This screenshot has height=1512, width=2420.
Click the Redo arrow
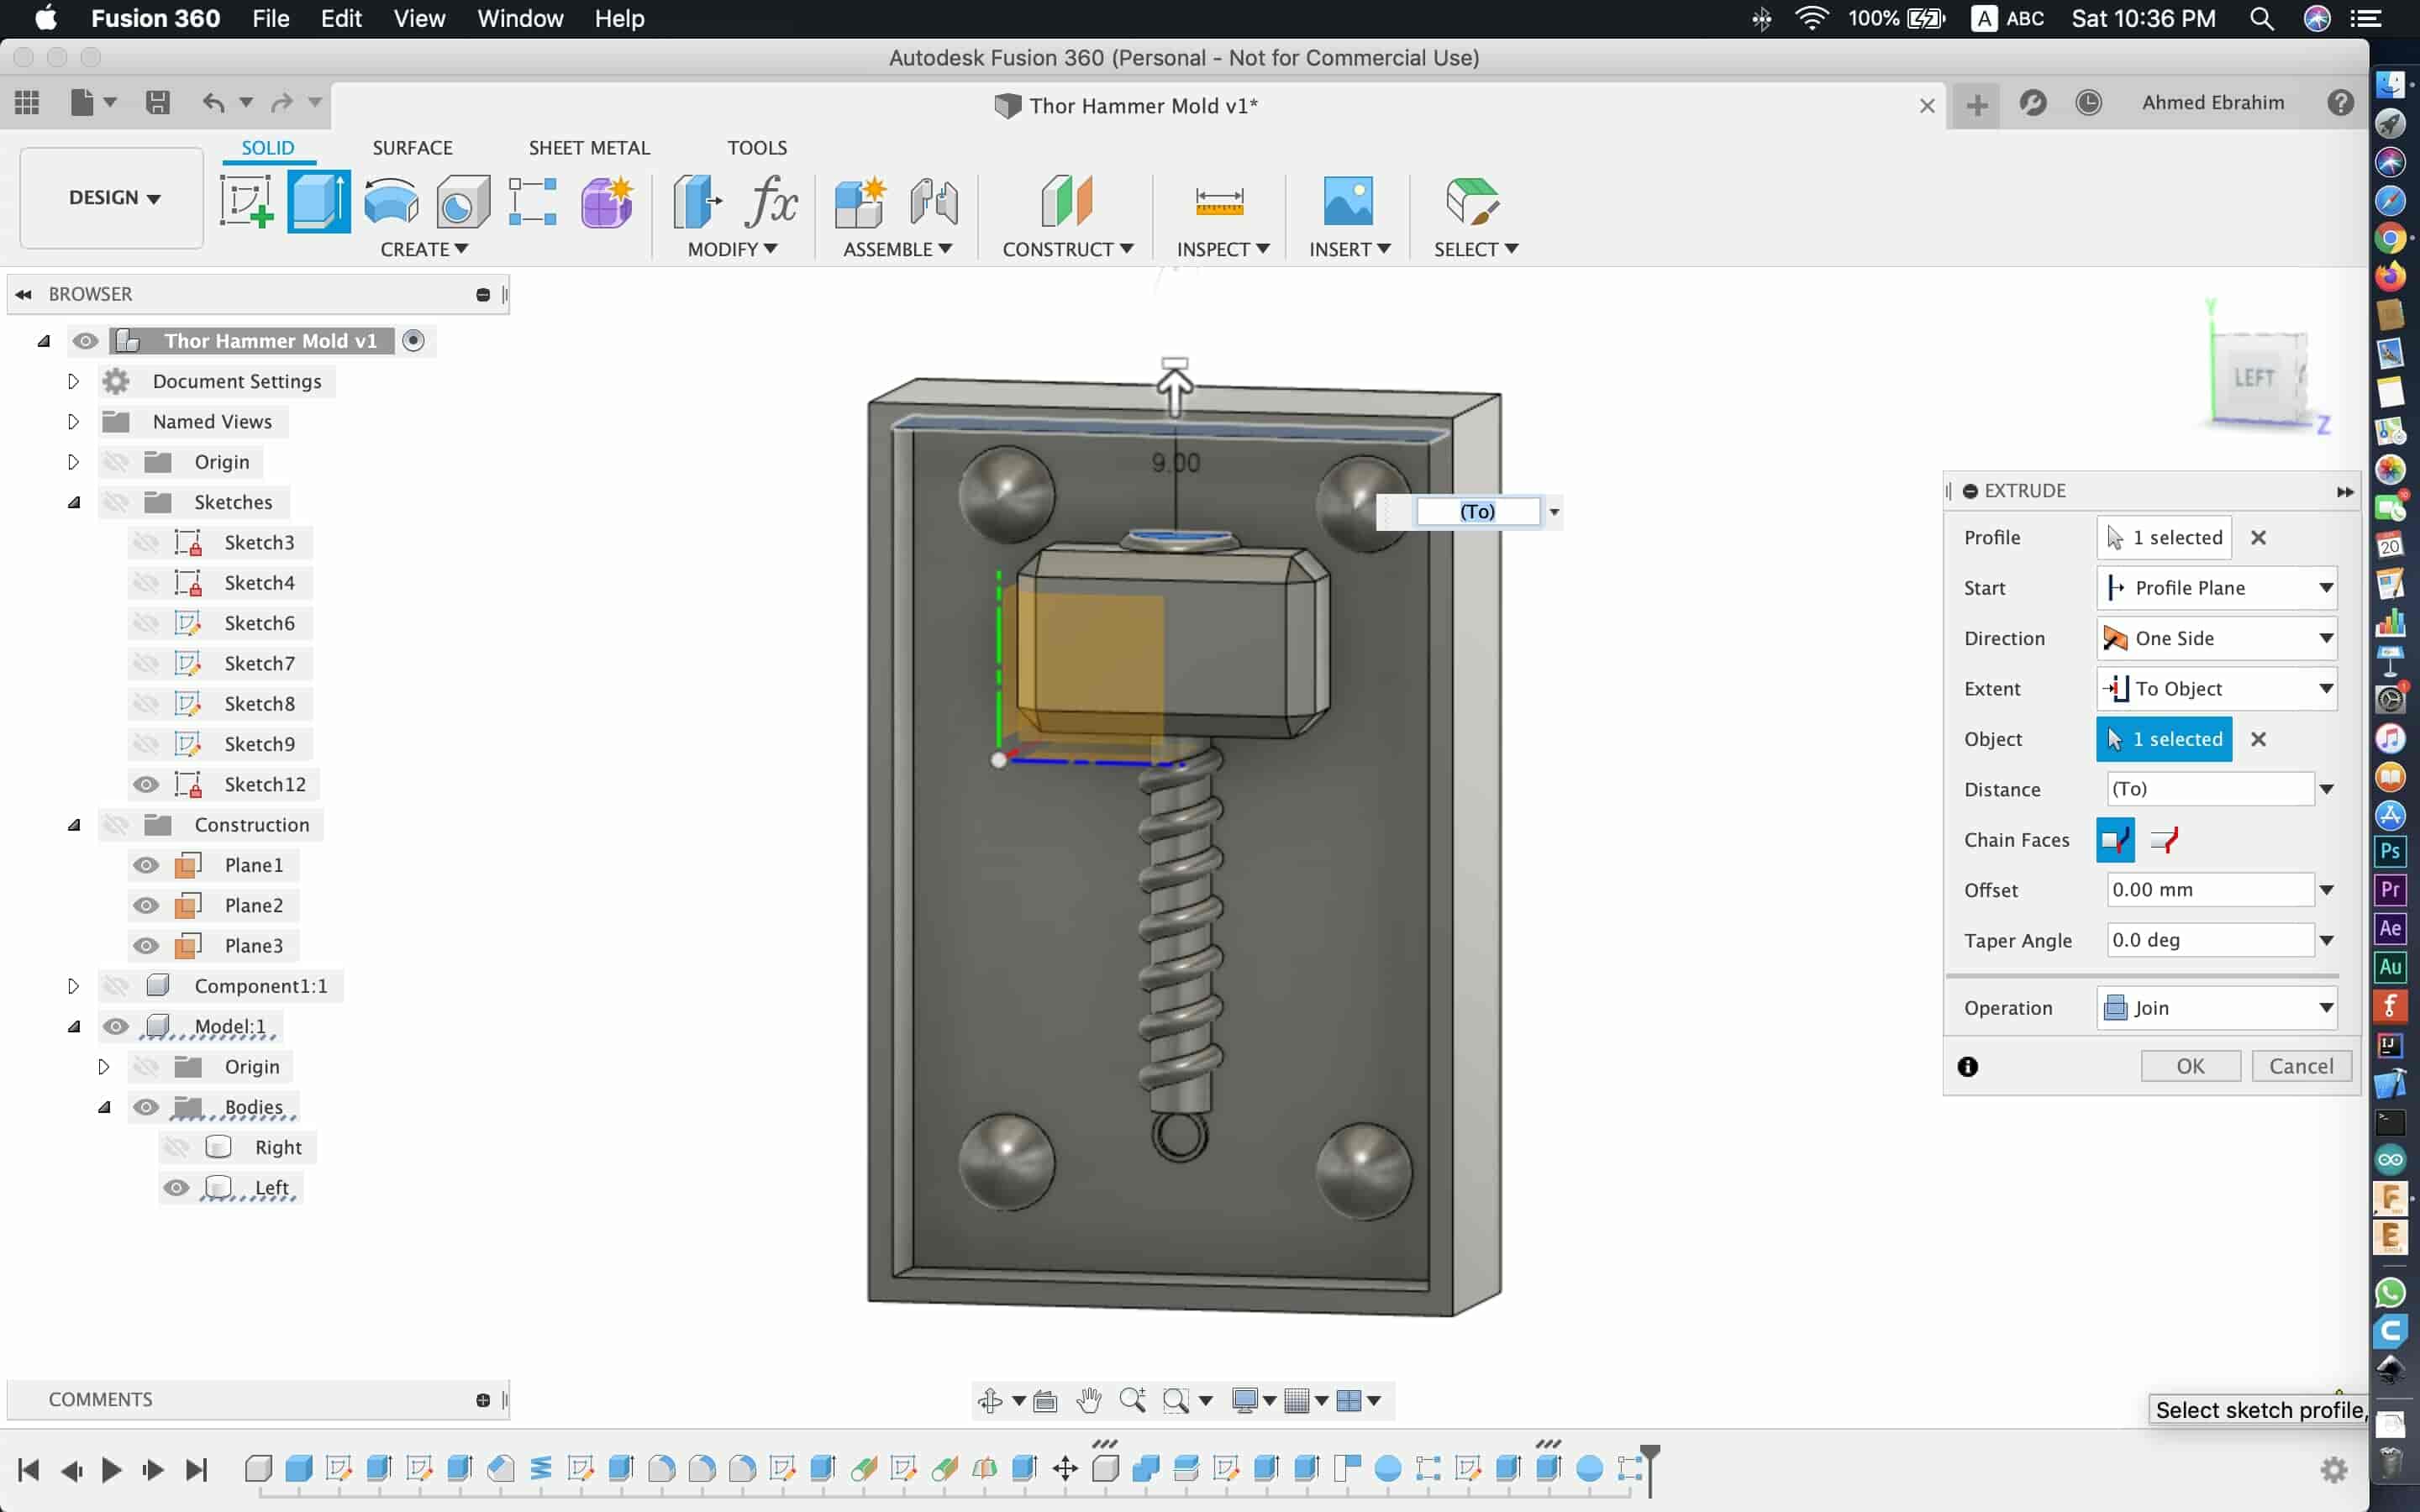[x=282, y=102]
